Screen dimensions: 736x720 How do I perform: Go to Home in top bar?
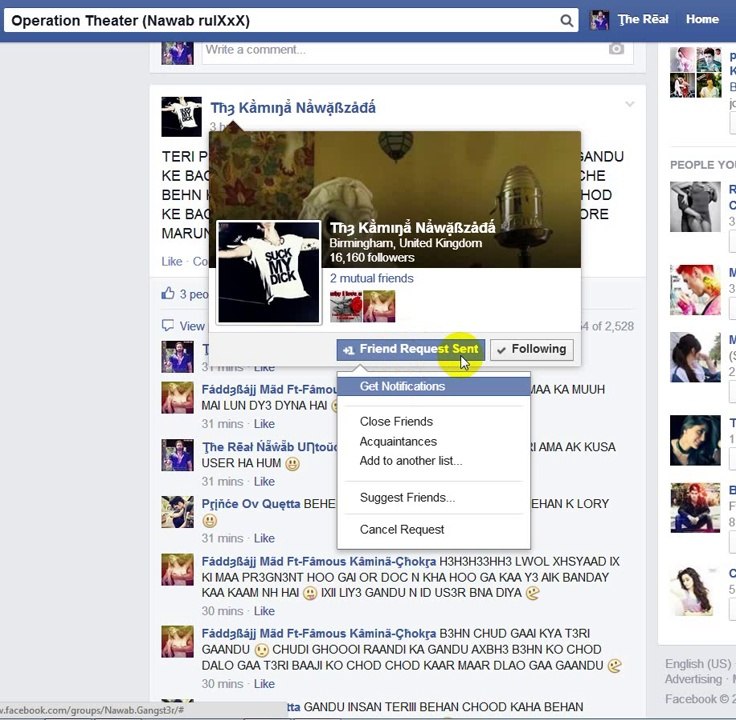(x=702, y=19)
